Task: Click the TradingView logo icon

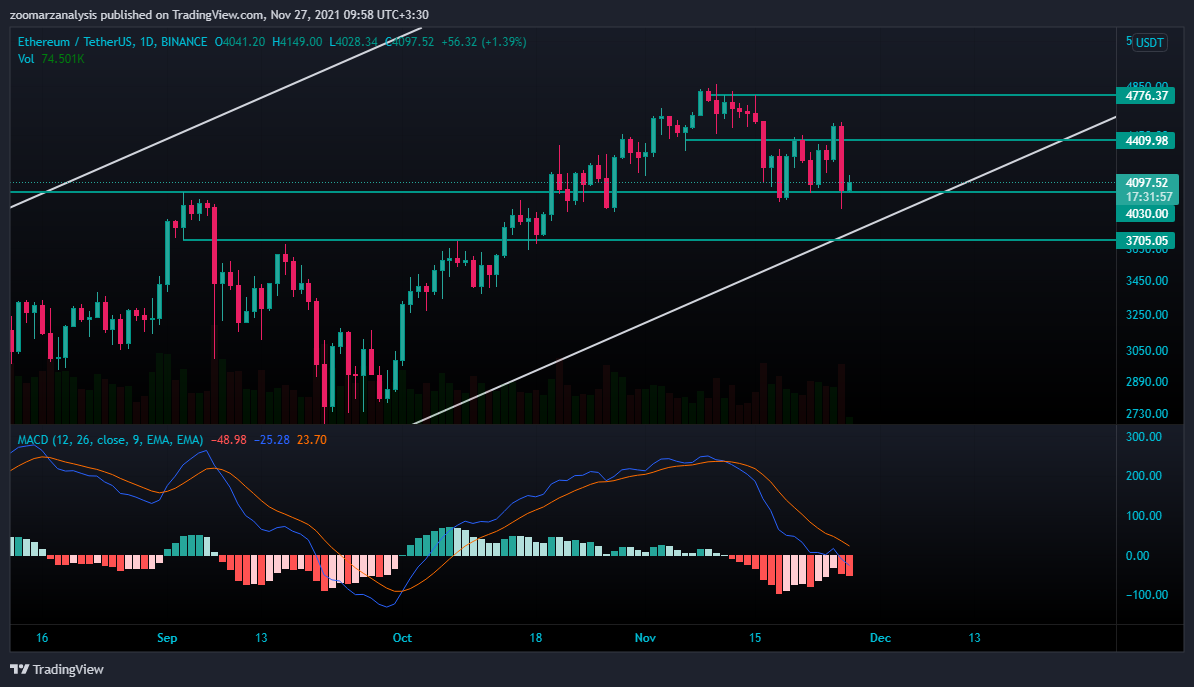Action: click(x=20, y=669)
